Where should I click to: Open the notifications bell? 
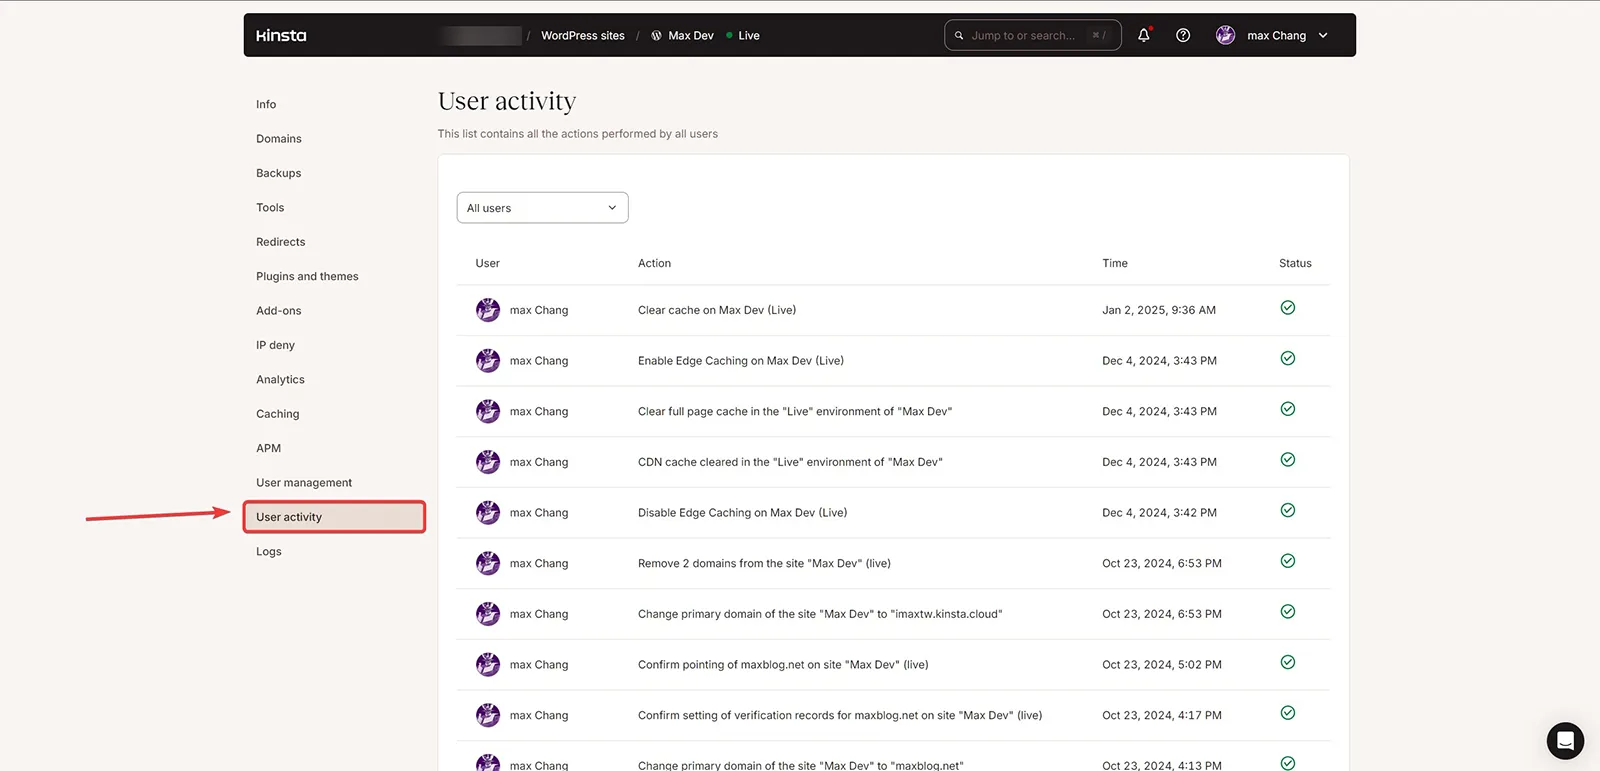[1144, 35]
